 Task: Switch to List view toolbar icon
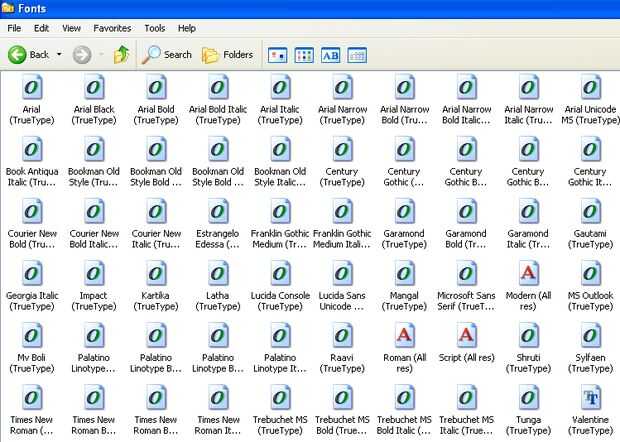304,55
